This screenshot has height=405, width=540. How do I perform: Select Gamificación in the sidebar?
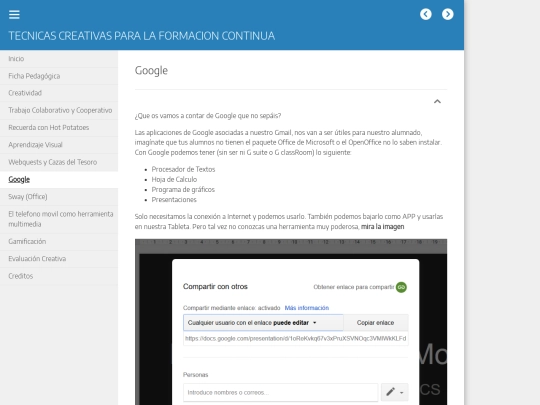coord(59,242)
